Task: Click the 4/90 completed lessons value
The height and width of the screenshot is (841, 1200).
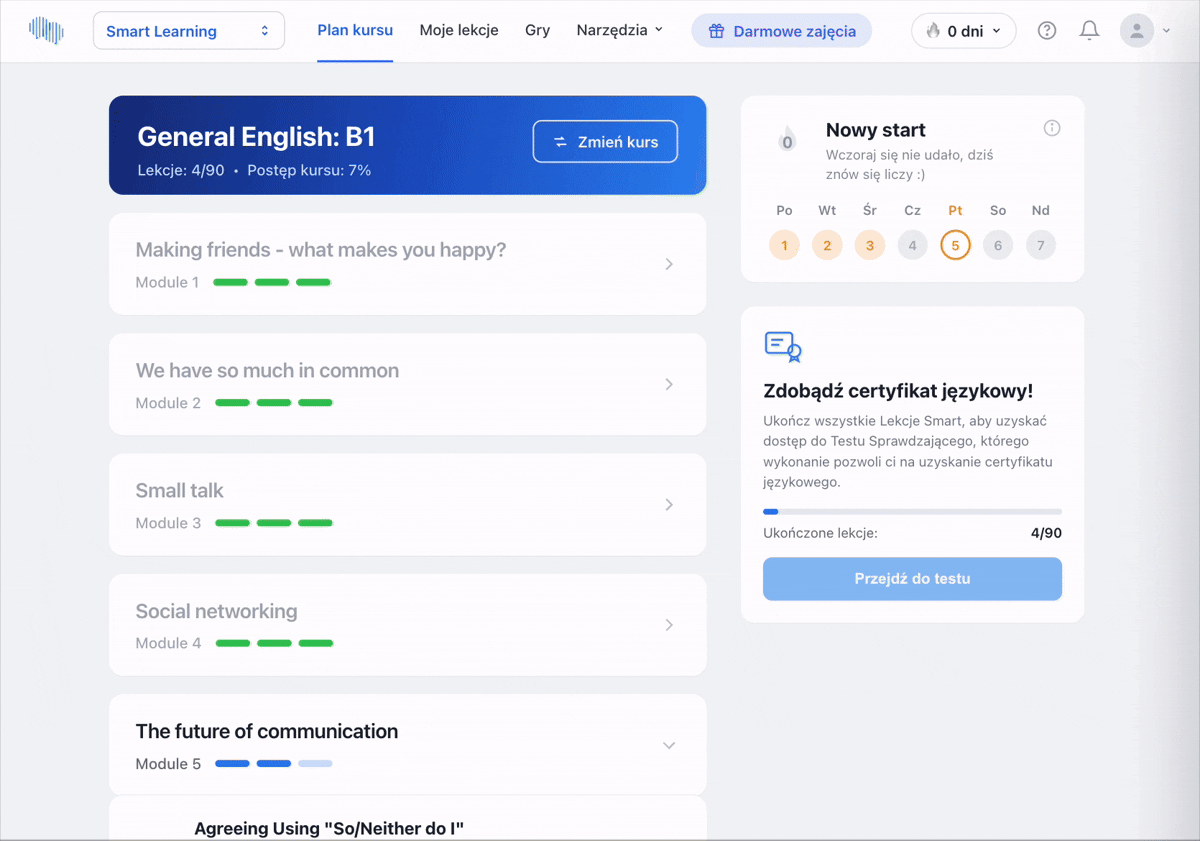Action: (x=1046, y=533)
